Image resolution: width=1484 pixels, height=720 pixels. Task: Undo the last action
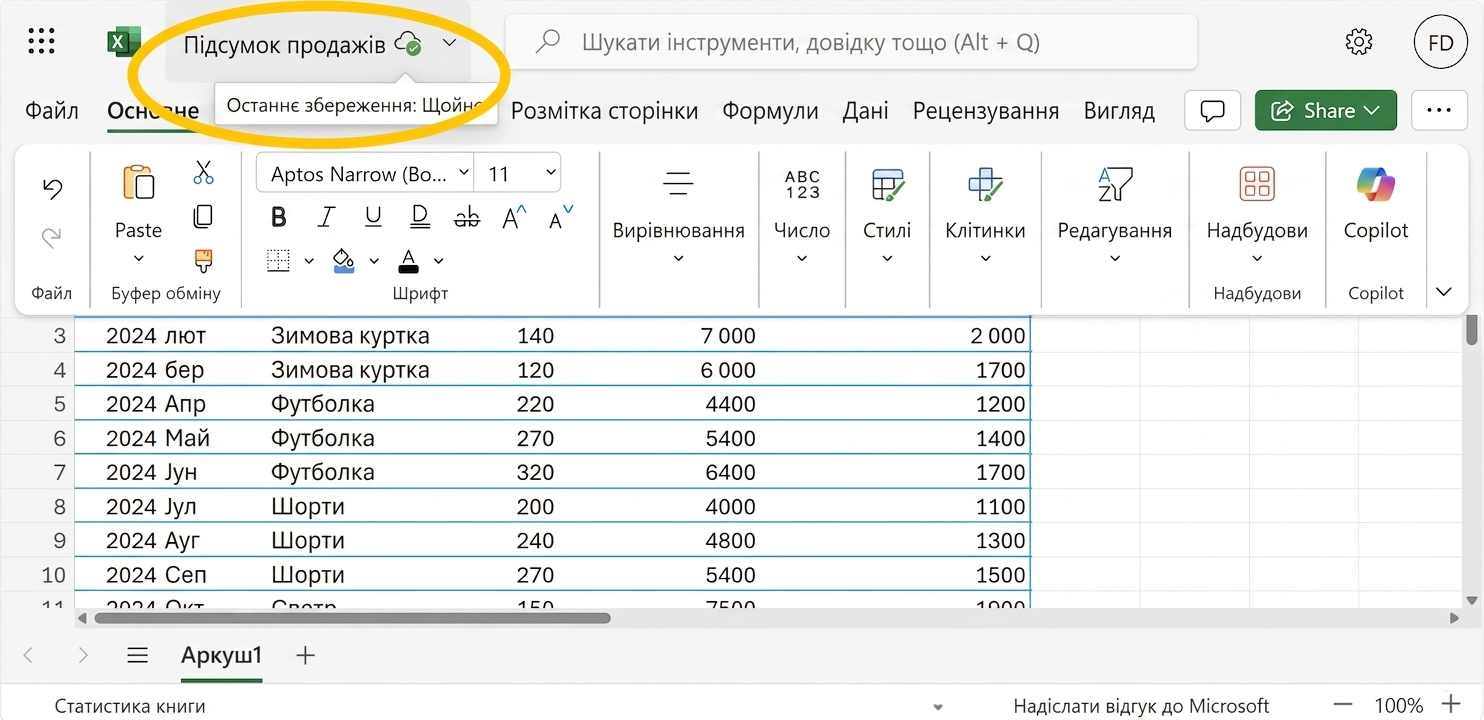[x=52, y=189]
